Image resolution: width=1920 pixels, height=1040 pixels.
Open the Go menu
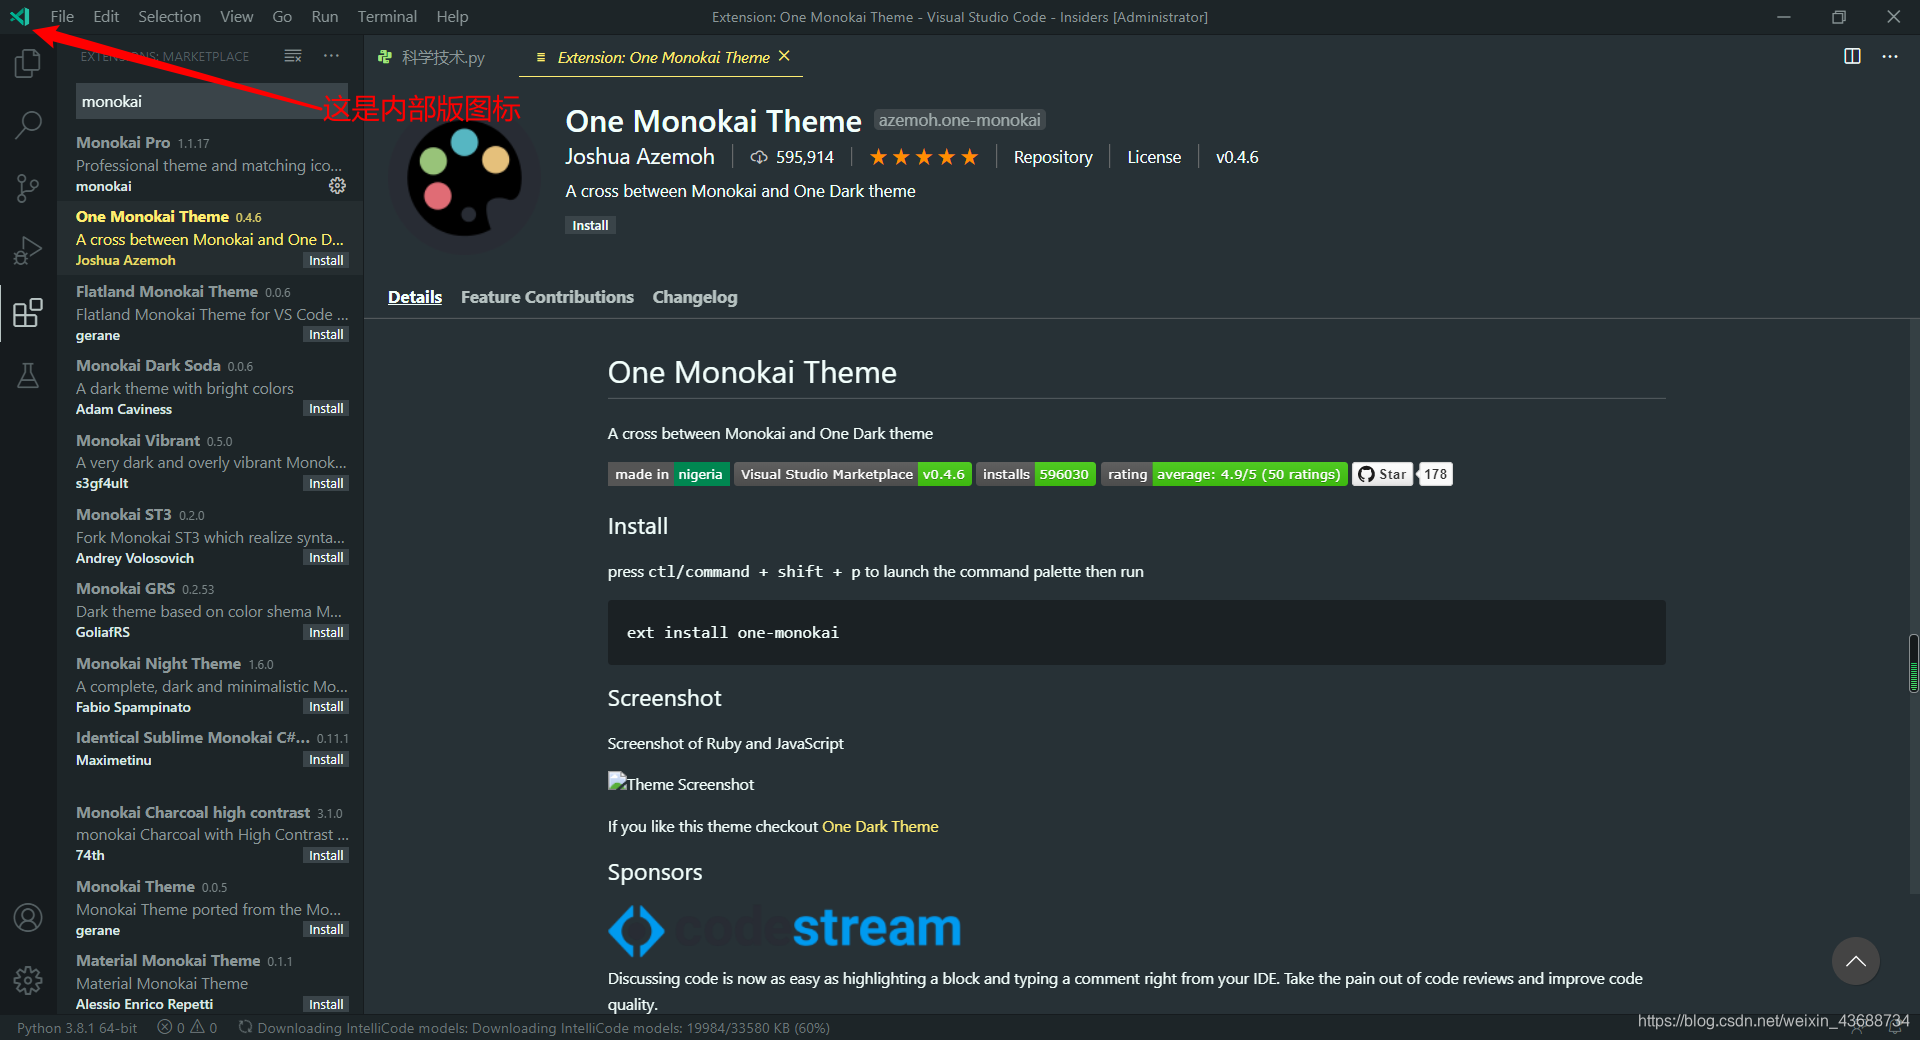pyautogui.click(x=282, y=16)
